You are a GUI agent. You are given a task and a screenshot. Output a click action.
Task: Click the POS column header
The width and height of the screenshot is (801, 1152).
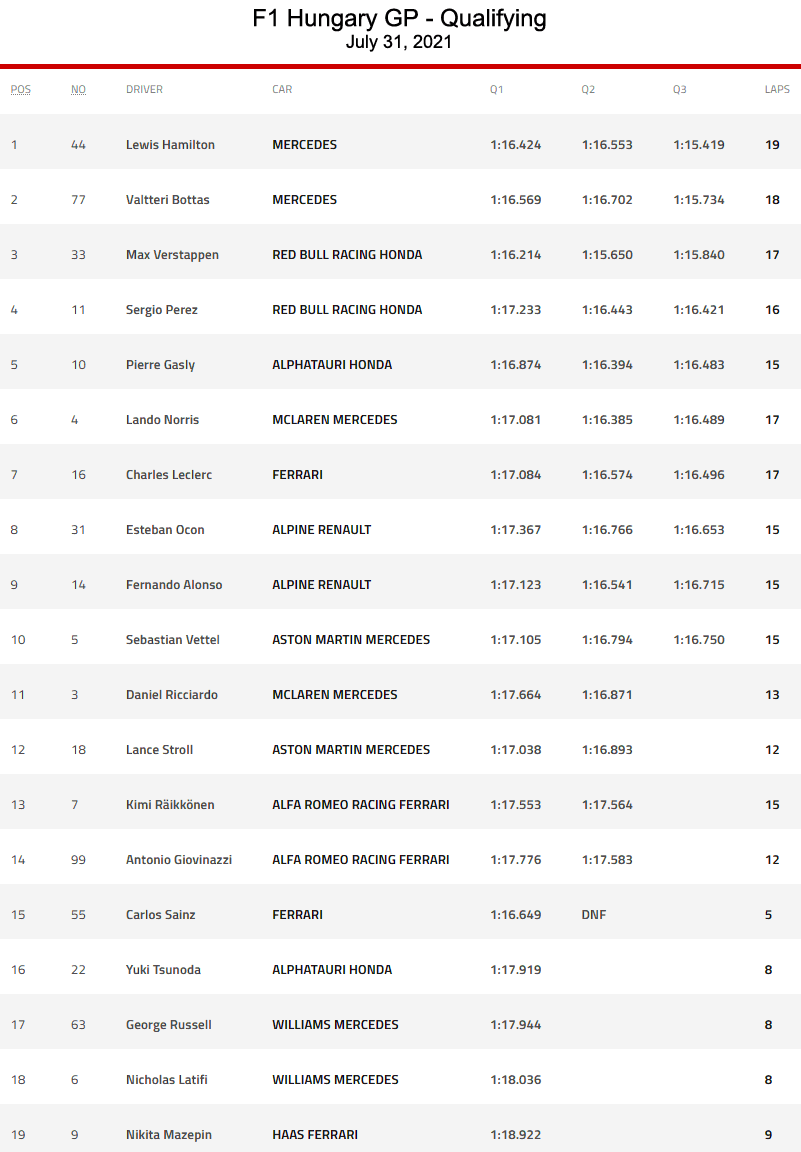tap(21, 89)
